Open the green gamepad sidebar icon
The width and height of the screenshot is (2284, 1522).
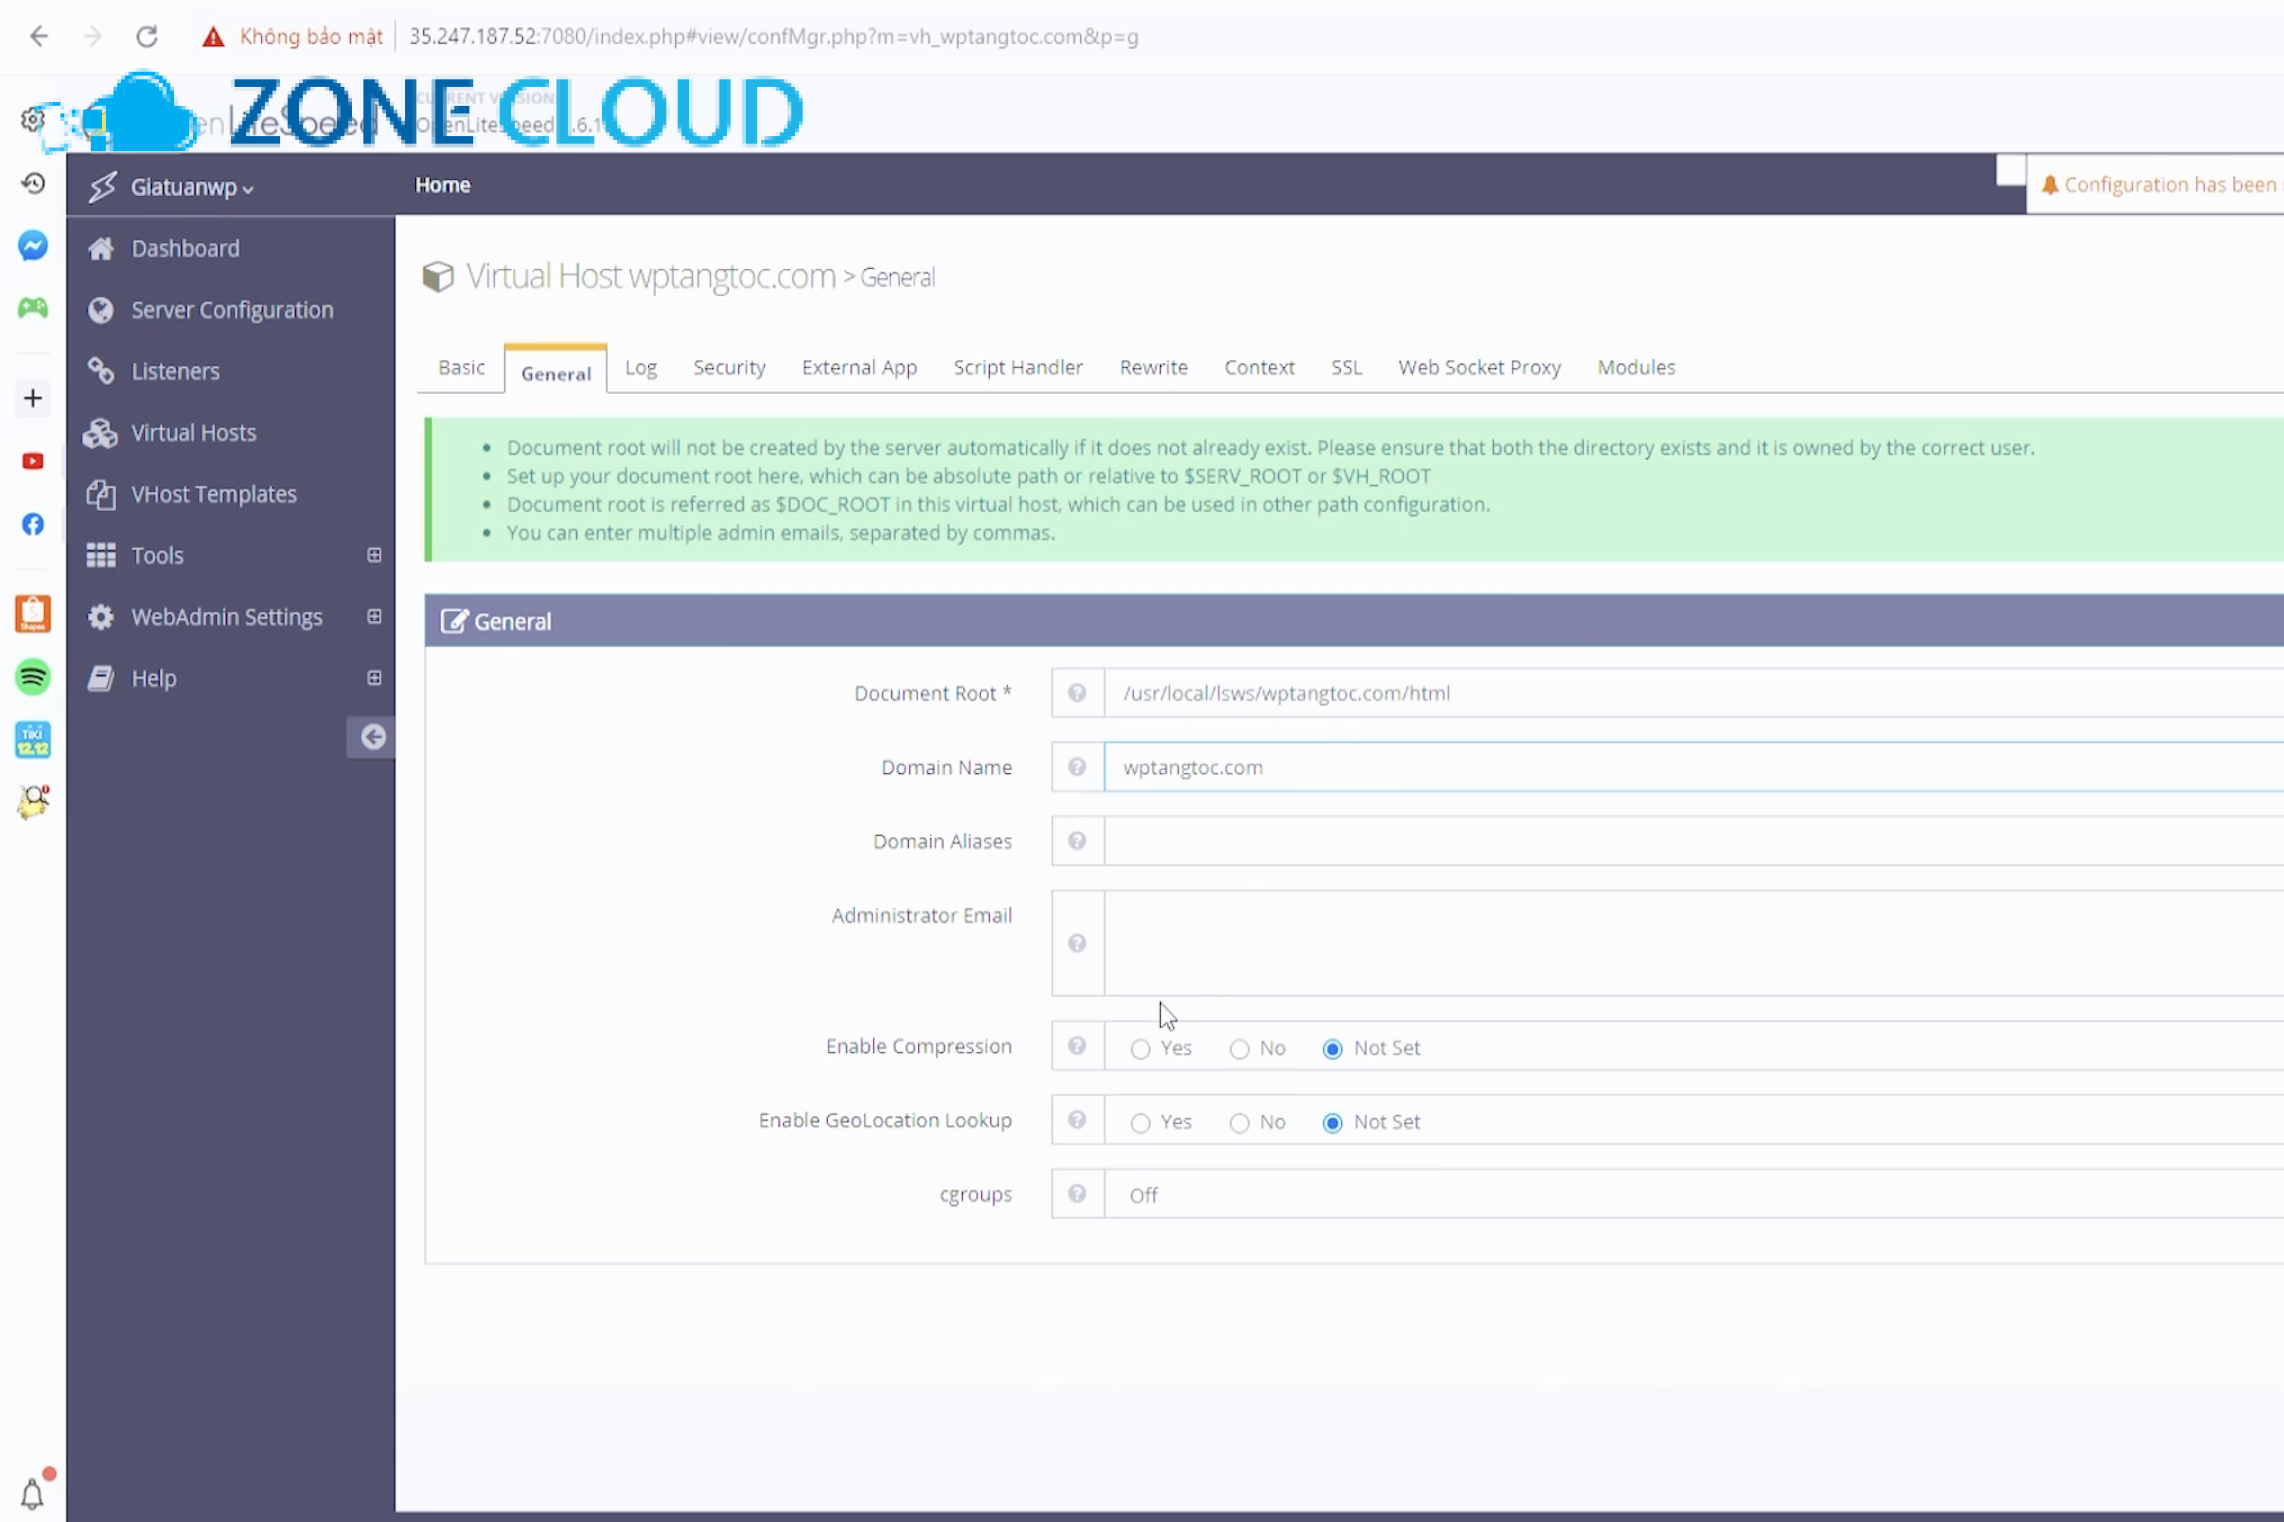[x=33, y=308]
